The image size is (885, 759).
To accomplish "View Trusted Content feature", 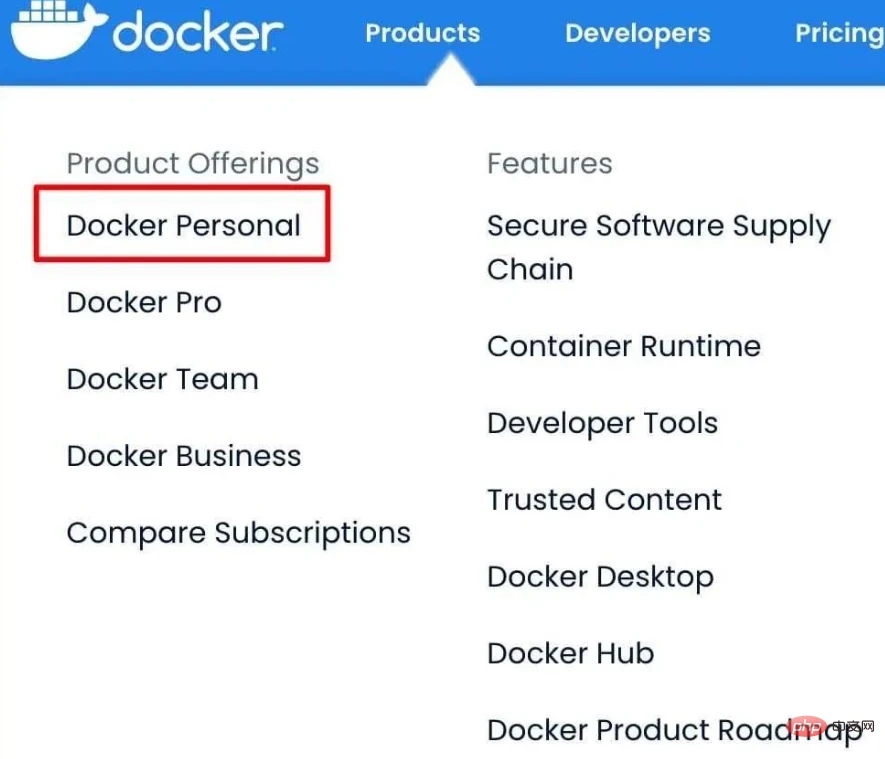I will click(x=604, y=500).
